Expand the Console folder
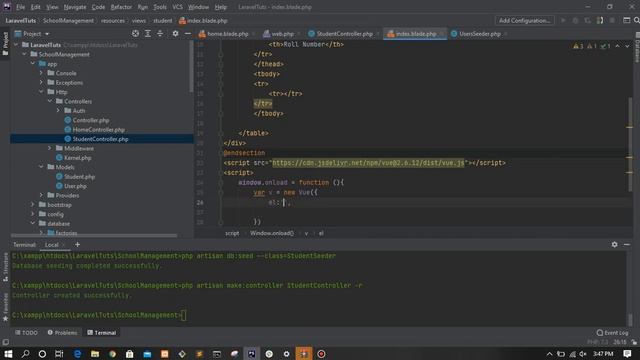 [41, 73]
